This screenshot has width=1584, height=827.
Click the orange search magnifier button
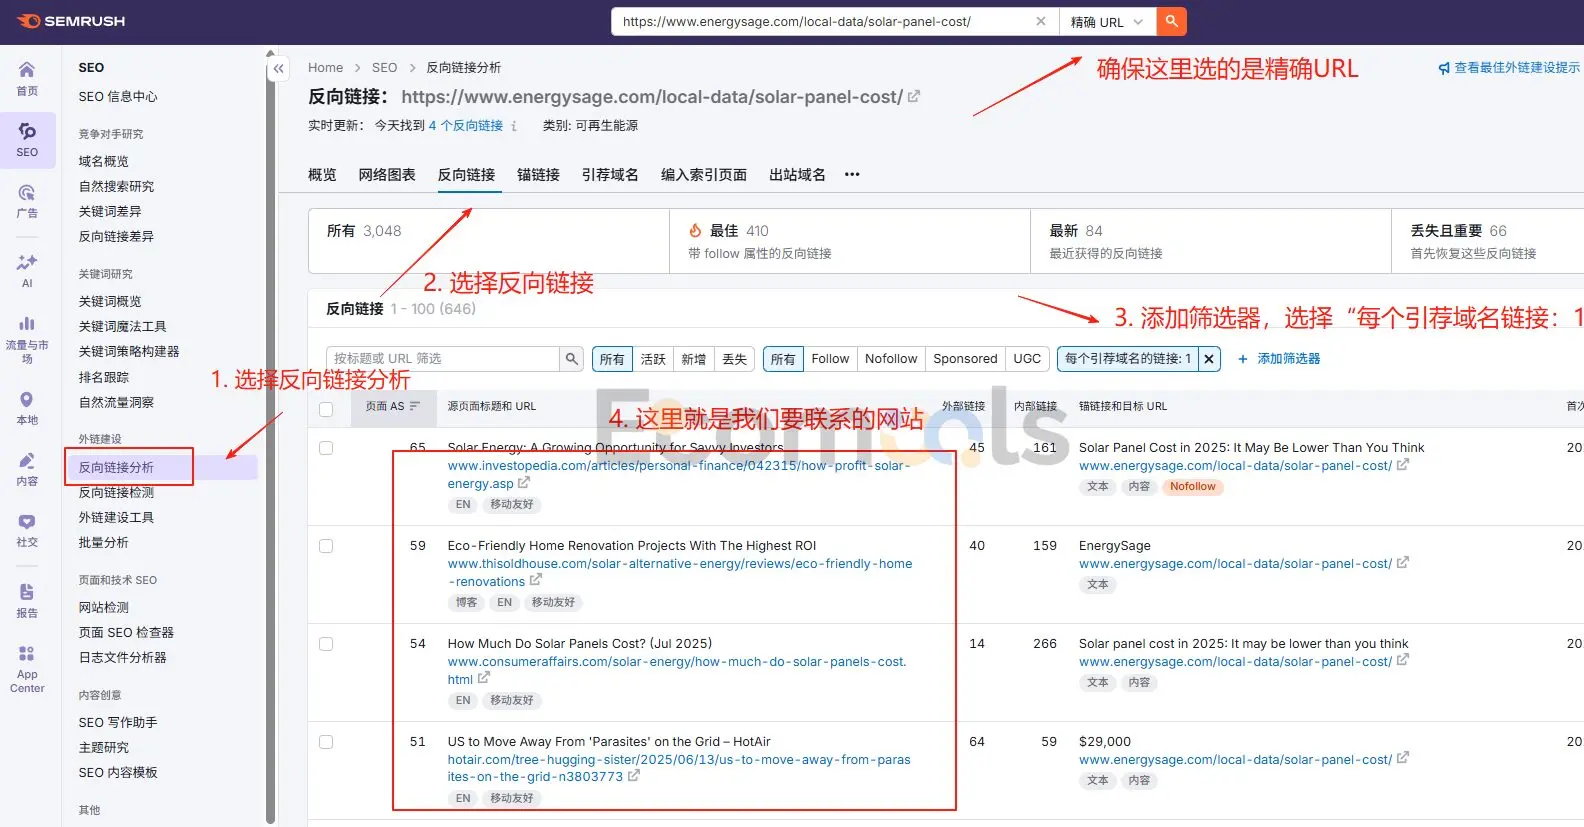coord(1171,21)
